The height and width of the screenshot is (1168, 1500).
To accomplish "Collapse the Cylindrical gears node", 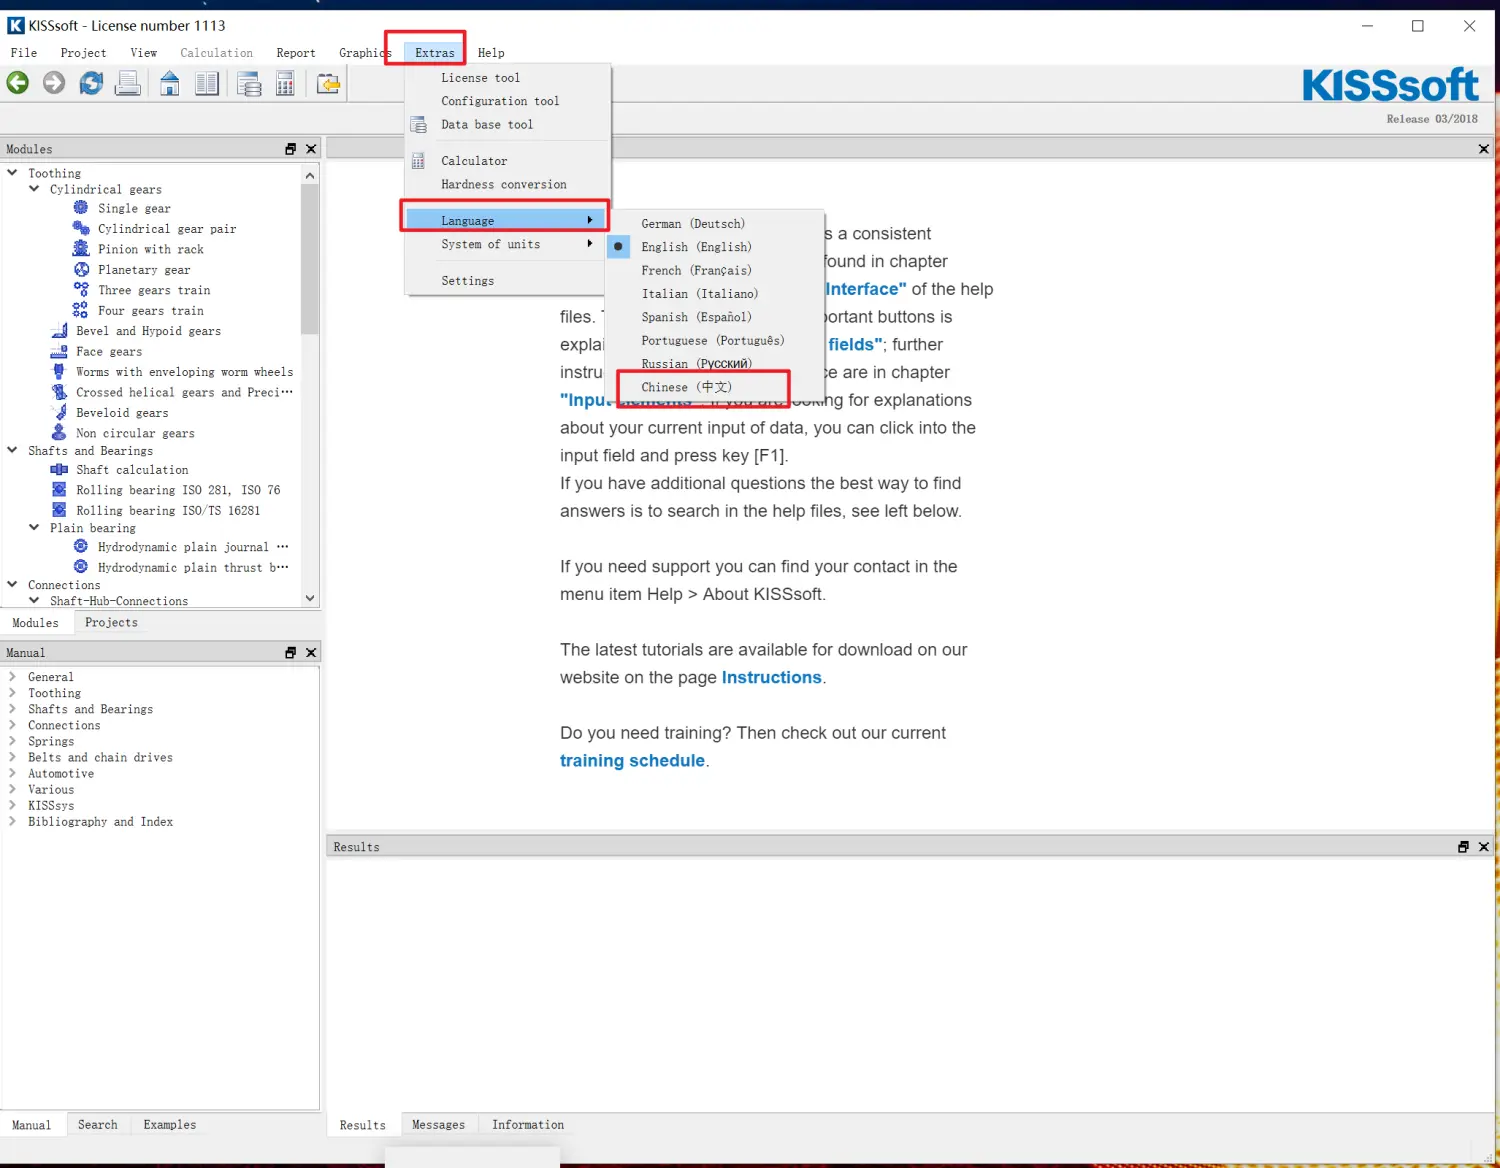I will pyautogui.click(x=34, y=189).
